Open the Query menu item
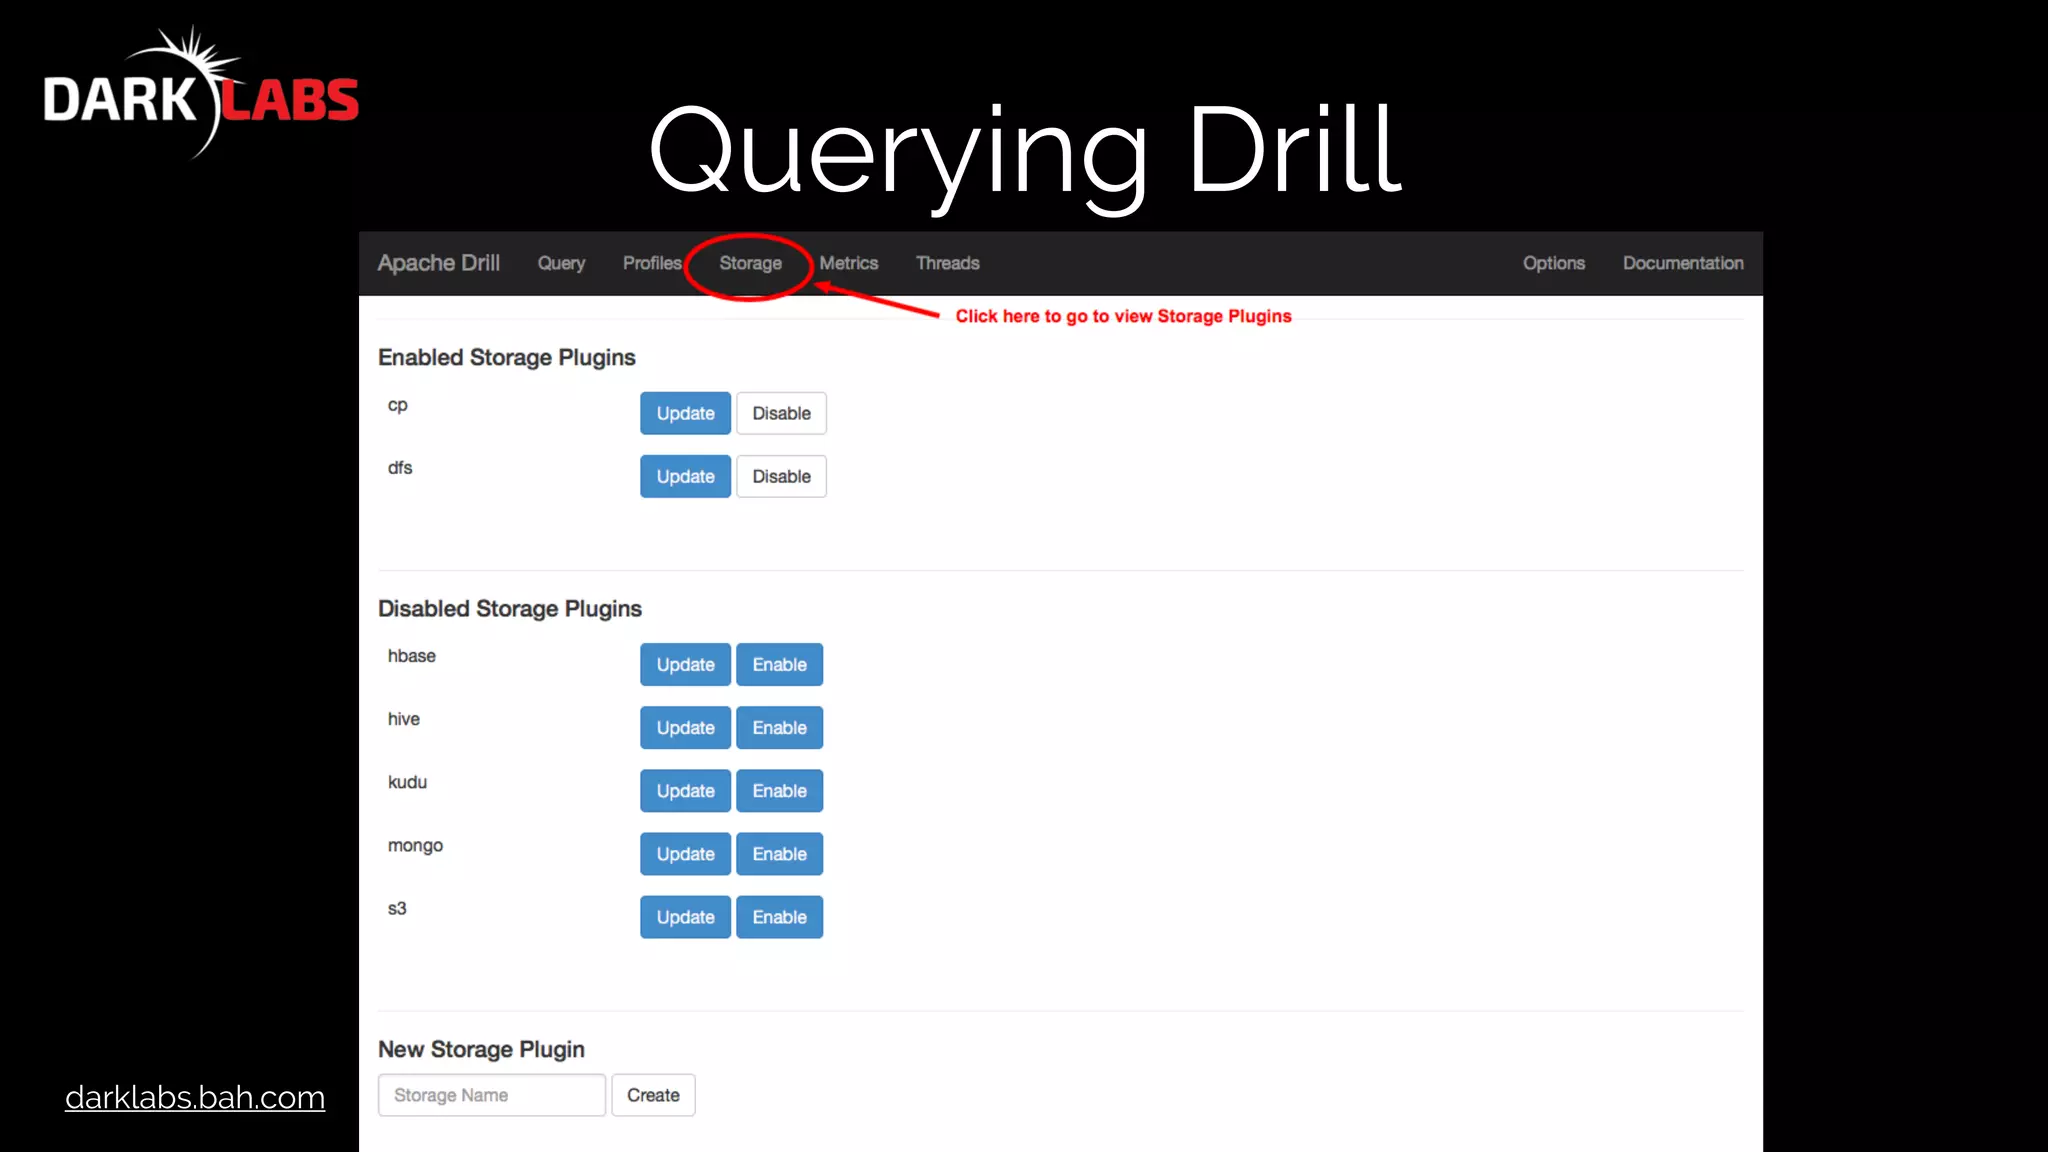The image size is (2048, 1152). [x=561, y=263]
